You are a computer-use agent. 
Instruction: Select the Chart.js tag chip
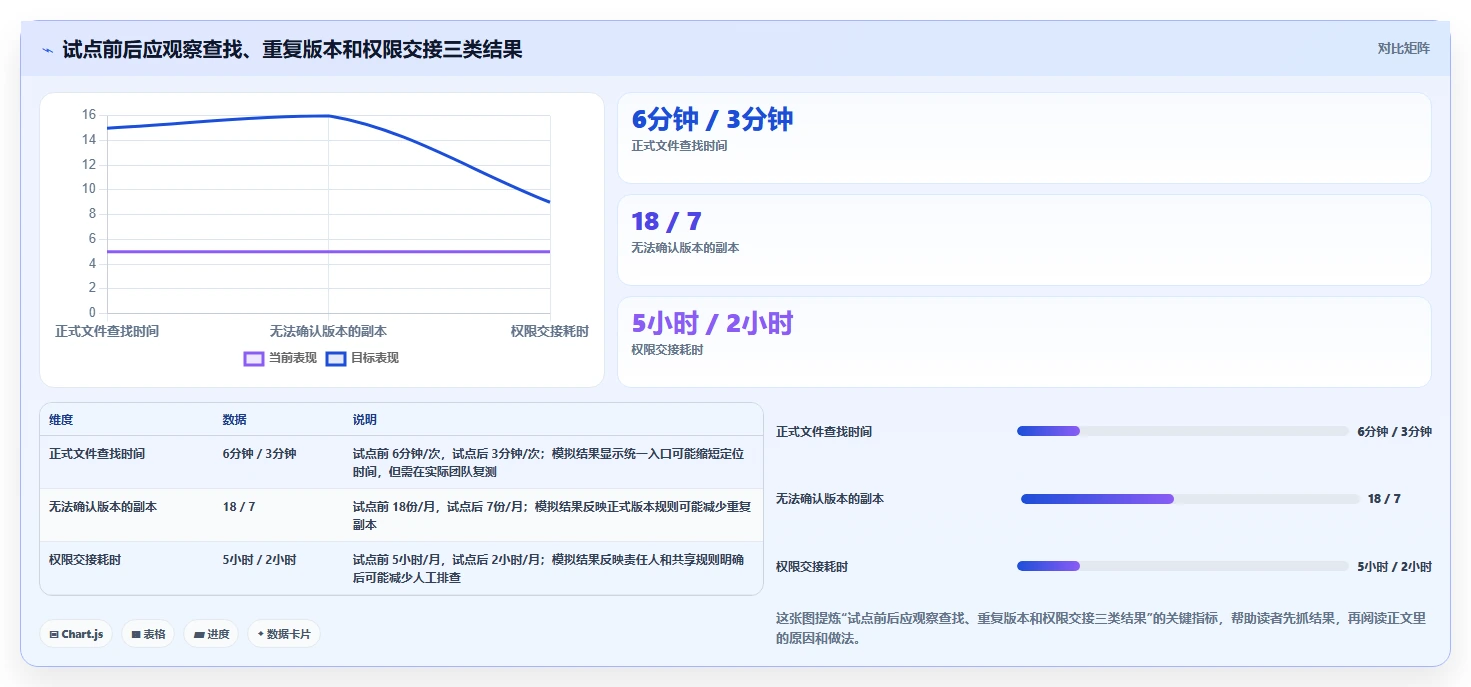76,634
